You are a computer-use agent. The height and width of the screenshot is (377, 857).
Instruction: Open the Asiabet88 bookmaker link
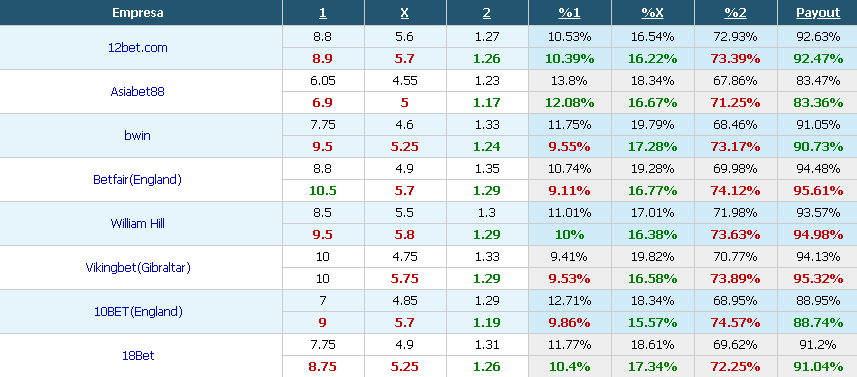pyautogui.click(x=138, y=91)
